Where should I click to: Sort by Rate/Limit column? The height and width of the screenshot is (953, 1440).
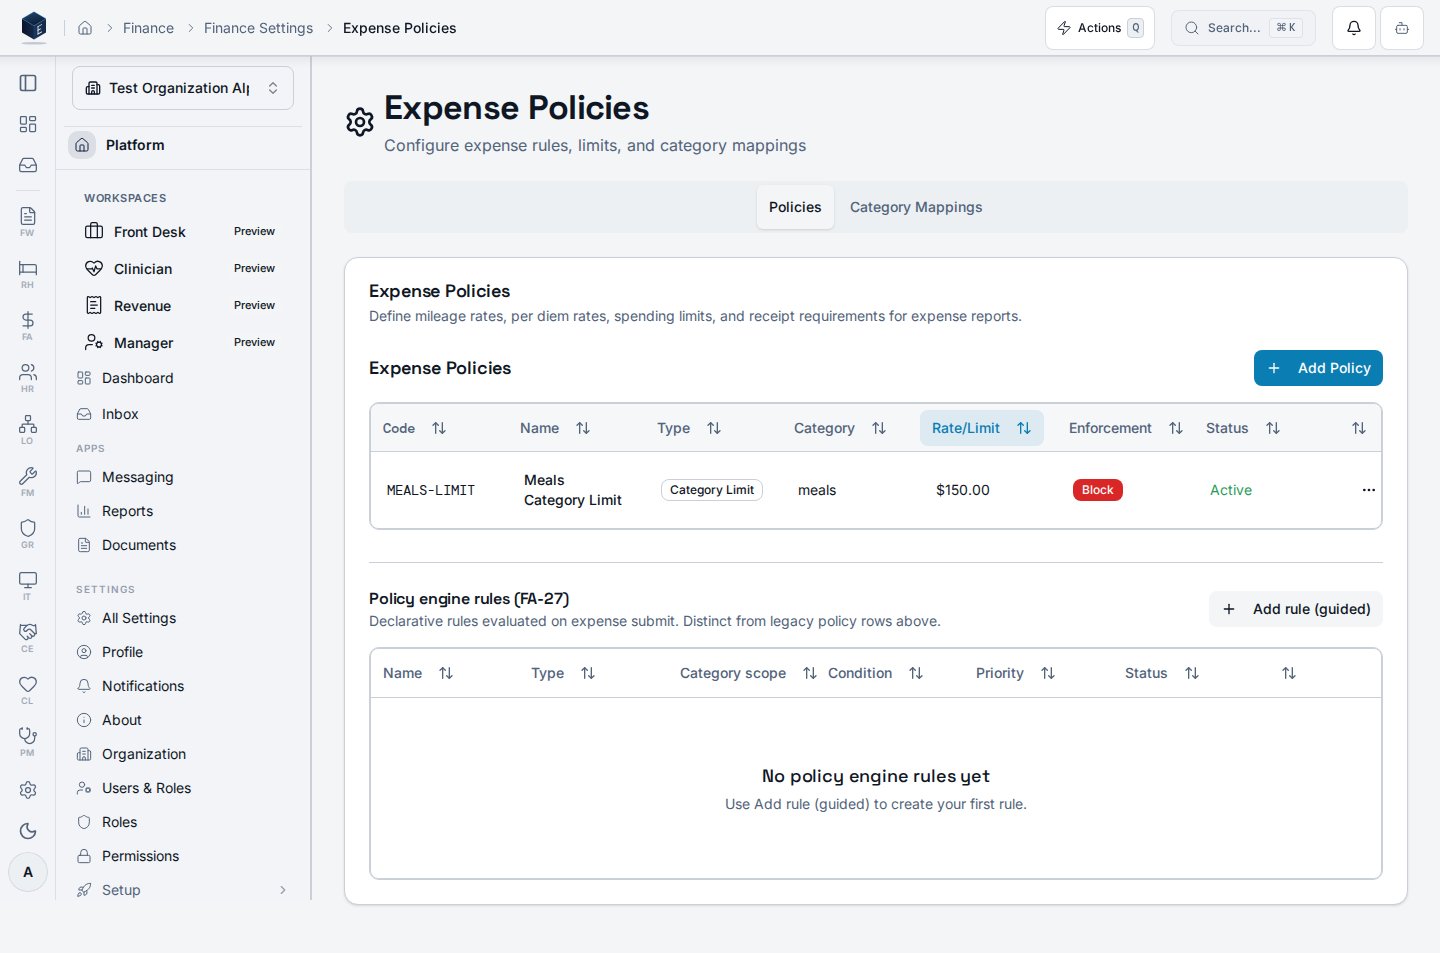[982, 428]
